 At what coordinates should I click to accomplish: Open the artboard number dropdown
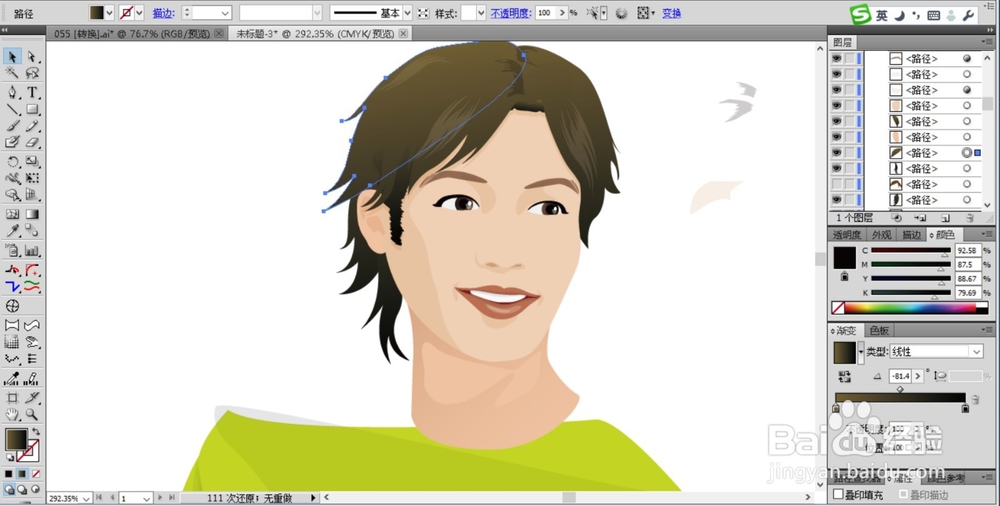pyautogui.click(x=146, y=498)
